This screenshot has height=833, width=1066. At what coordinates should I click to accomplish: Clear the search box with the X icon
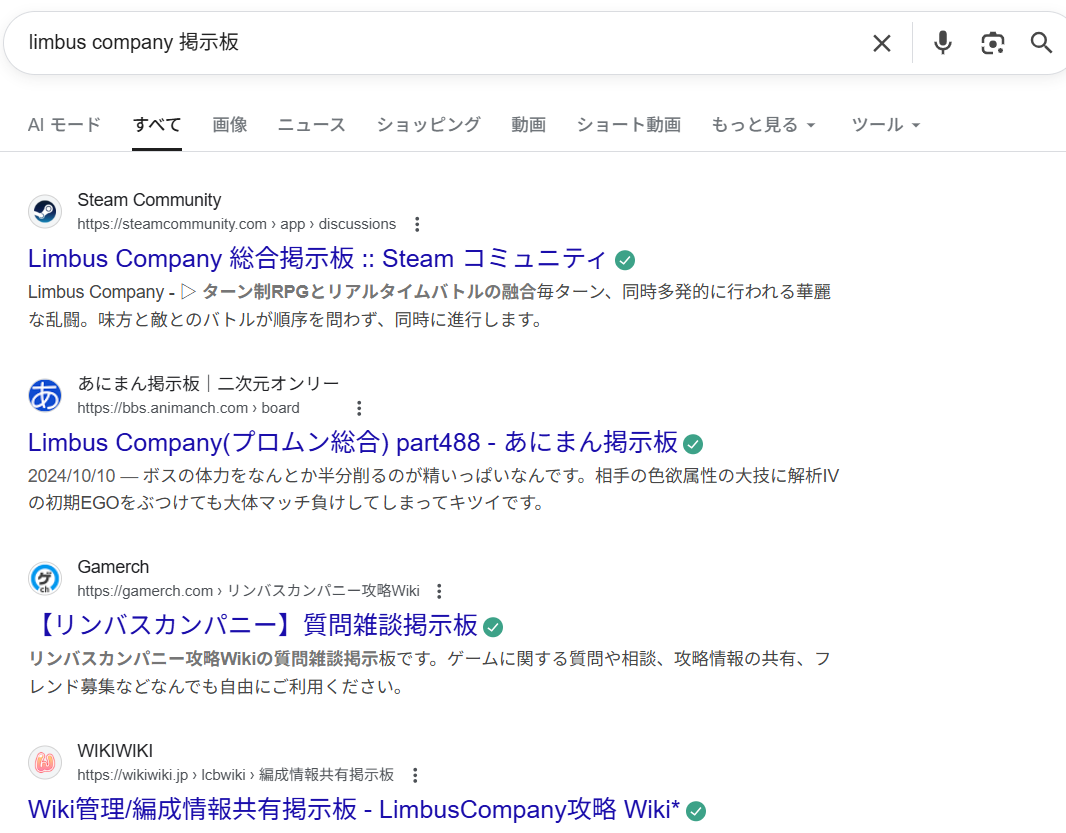point(881,43)
